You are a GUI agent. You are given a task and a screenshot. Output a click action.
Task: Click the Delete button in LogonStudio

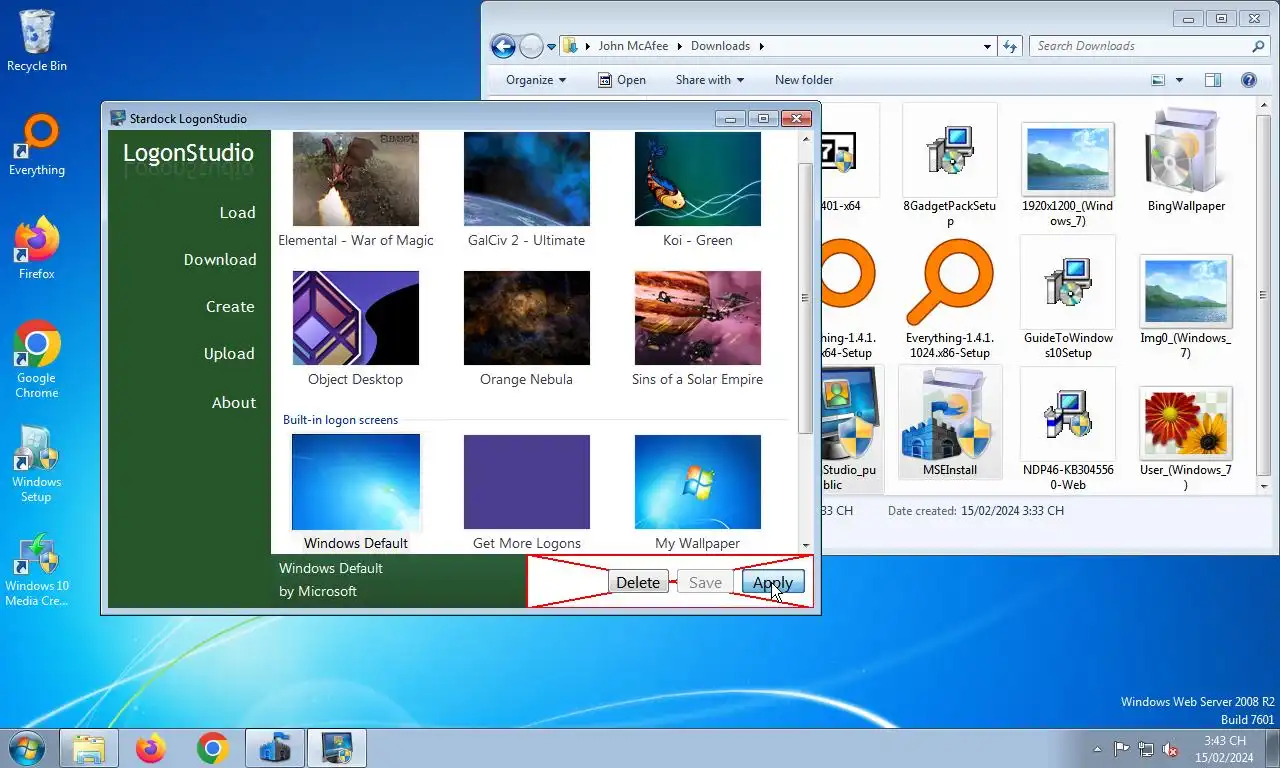tap(638, 582)
